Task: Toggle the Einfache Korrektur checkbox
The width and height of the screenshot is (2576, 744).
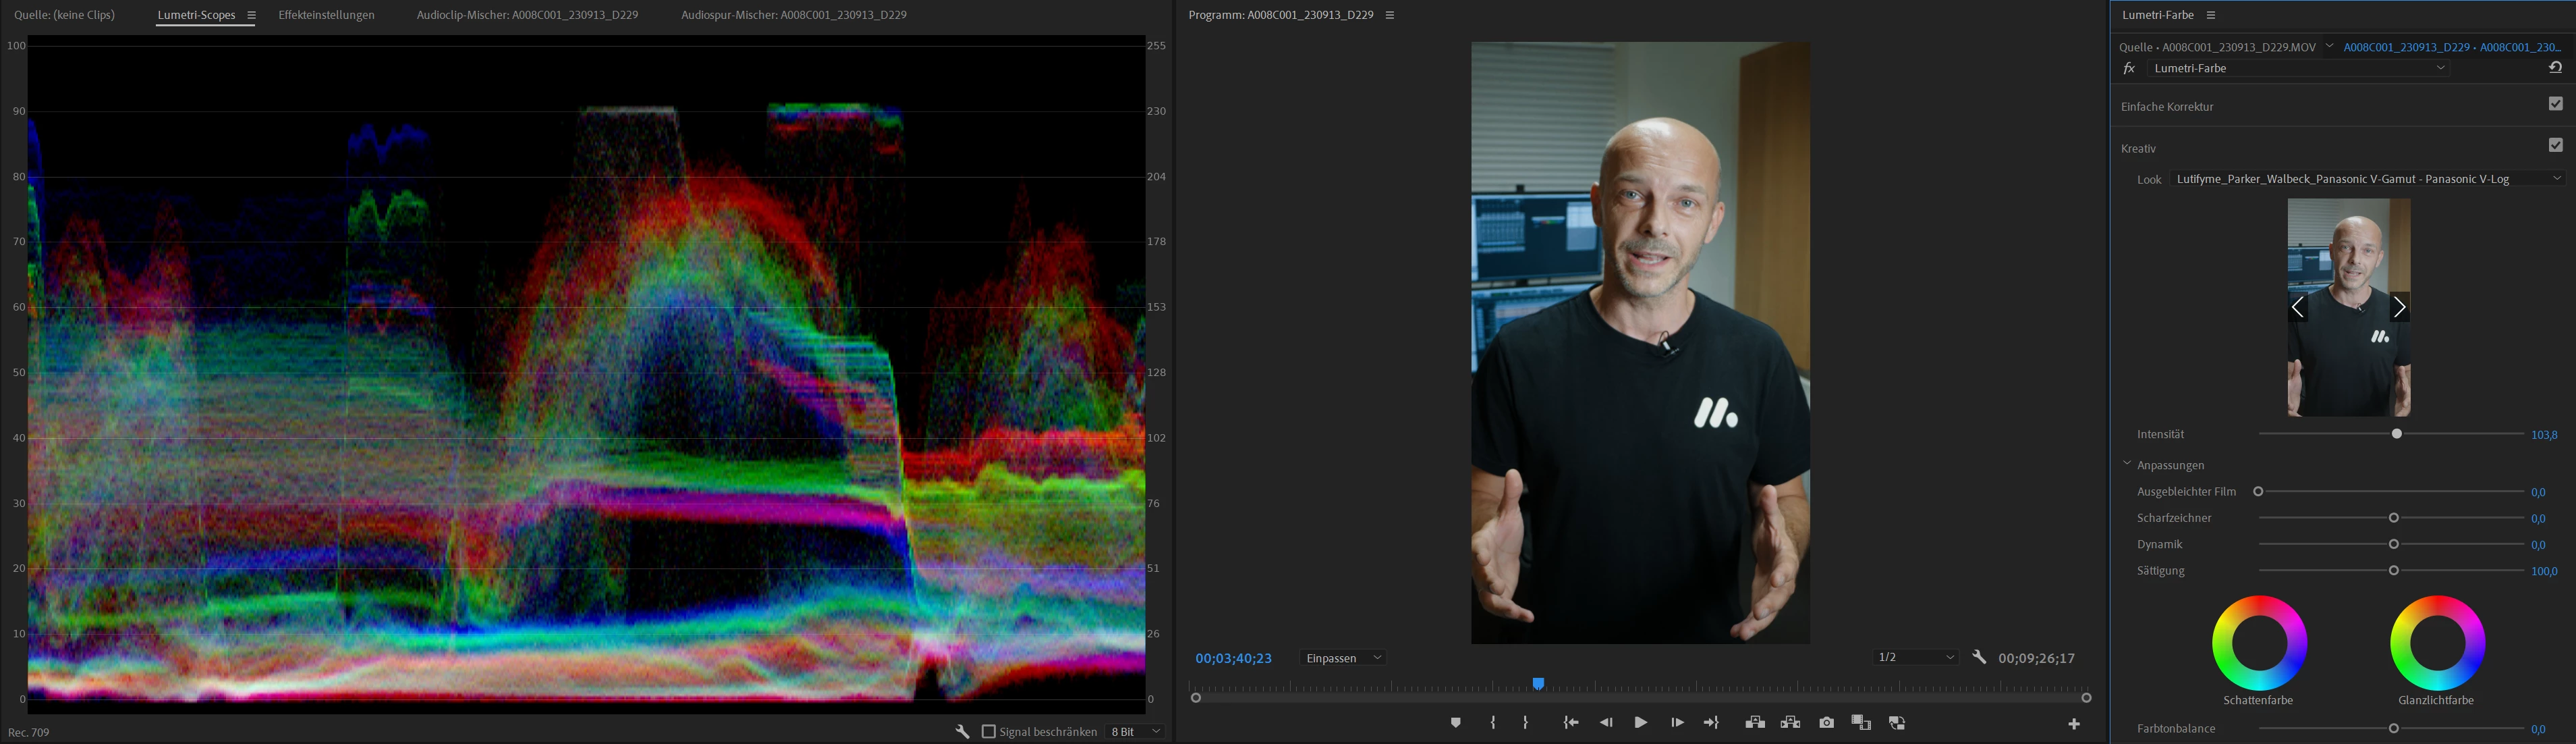Action: (2555, 104)
